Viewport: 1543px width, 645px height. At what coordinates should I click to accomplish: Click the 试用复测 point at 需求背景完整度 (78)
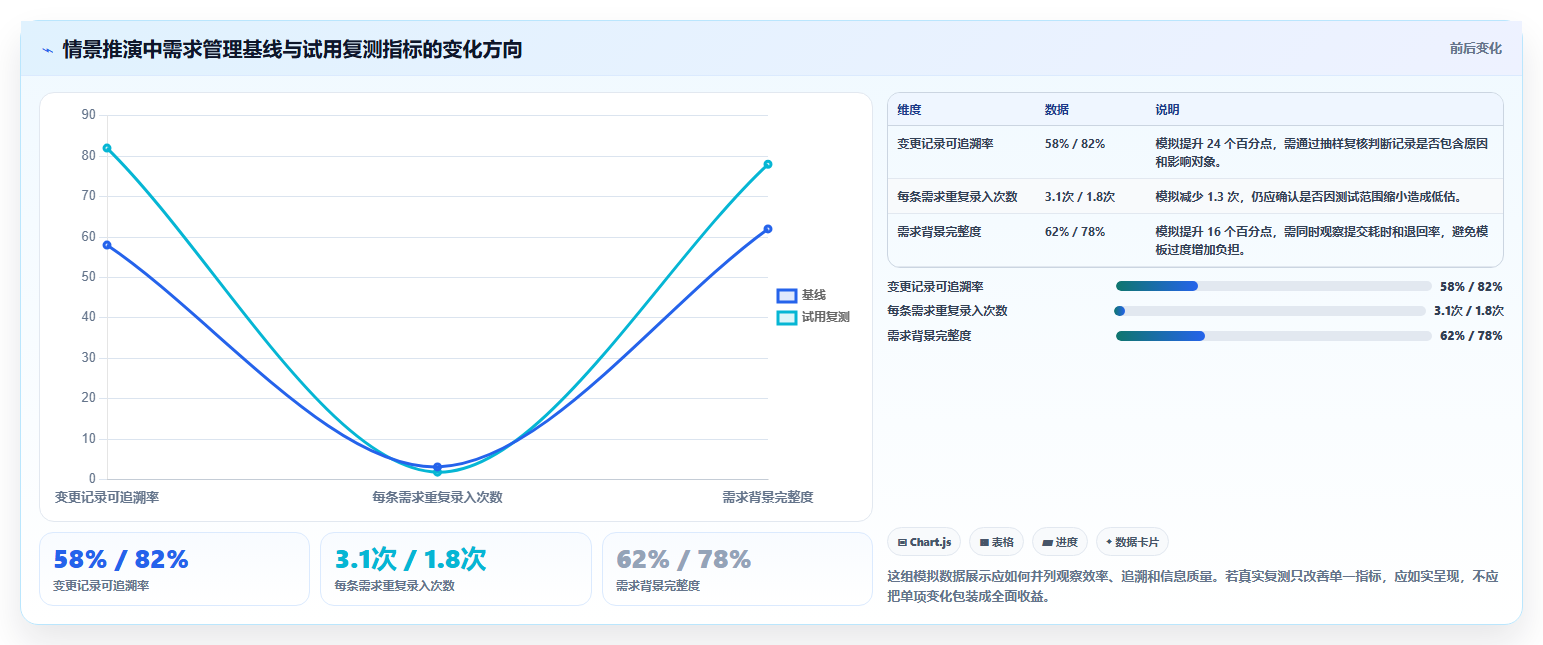tap(768, 164)
